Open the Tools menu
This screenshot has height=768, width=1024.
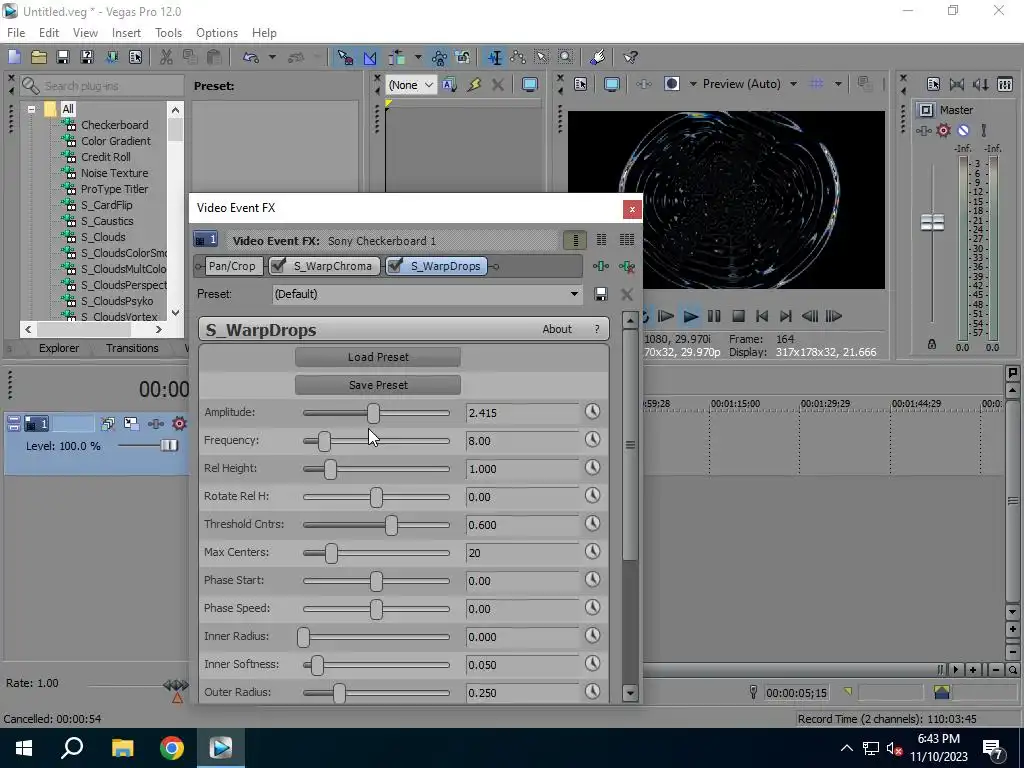click(x=168, y=33)
